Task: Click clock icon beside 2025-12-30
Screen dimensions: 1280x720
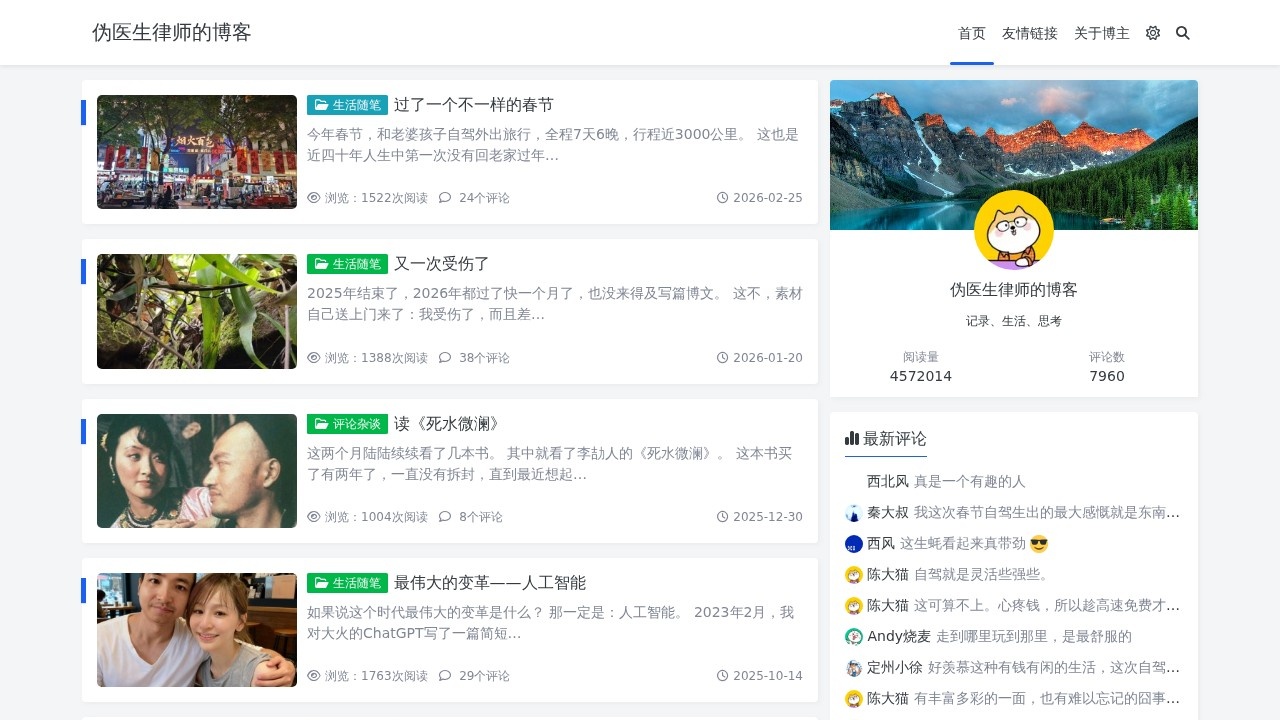Action: (722, 517)
